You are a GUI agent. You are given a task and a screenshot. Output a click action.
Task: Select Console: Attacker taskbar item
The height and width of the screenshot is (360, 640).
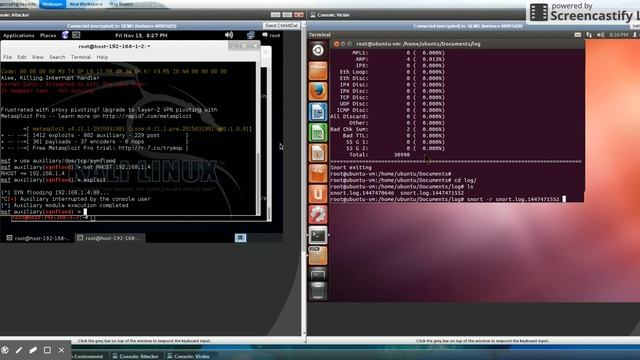pos(135,356)
